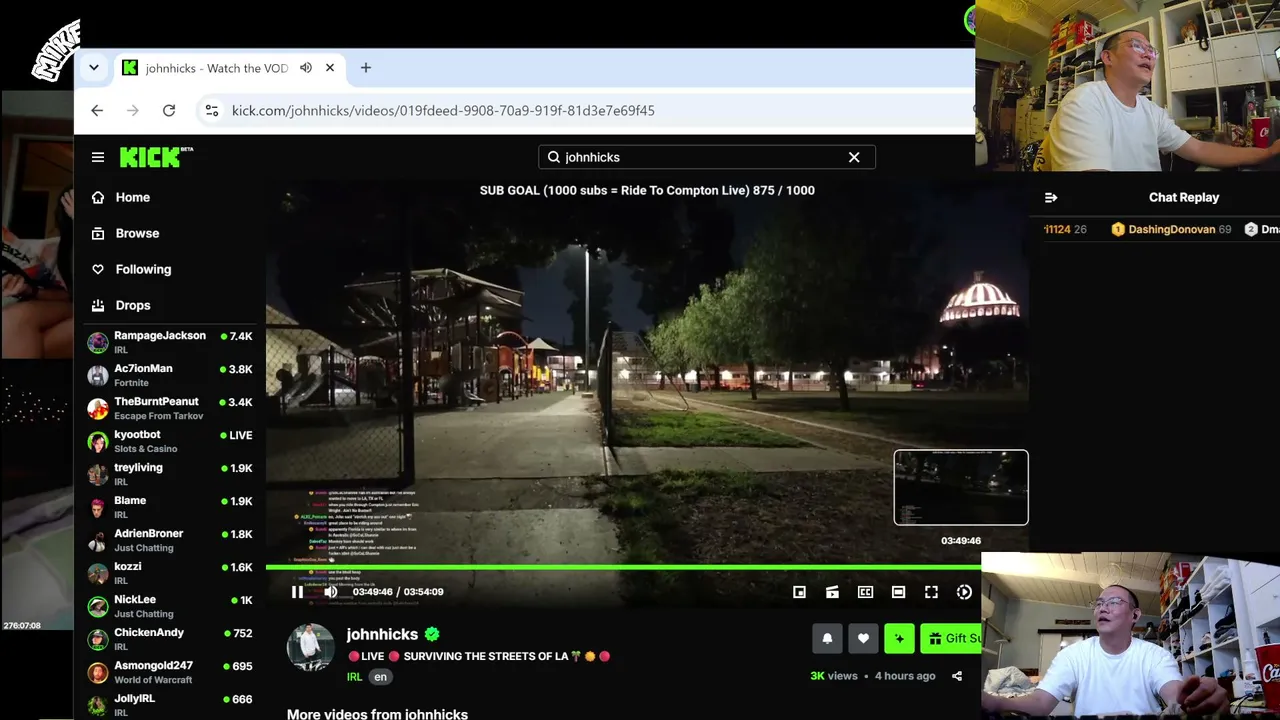Reload the Kick page
The image size is (1280, 720).
click(169, 110)
